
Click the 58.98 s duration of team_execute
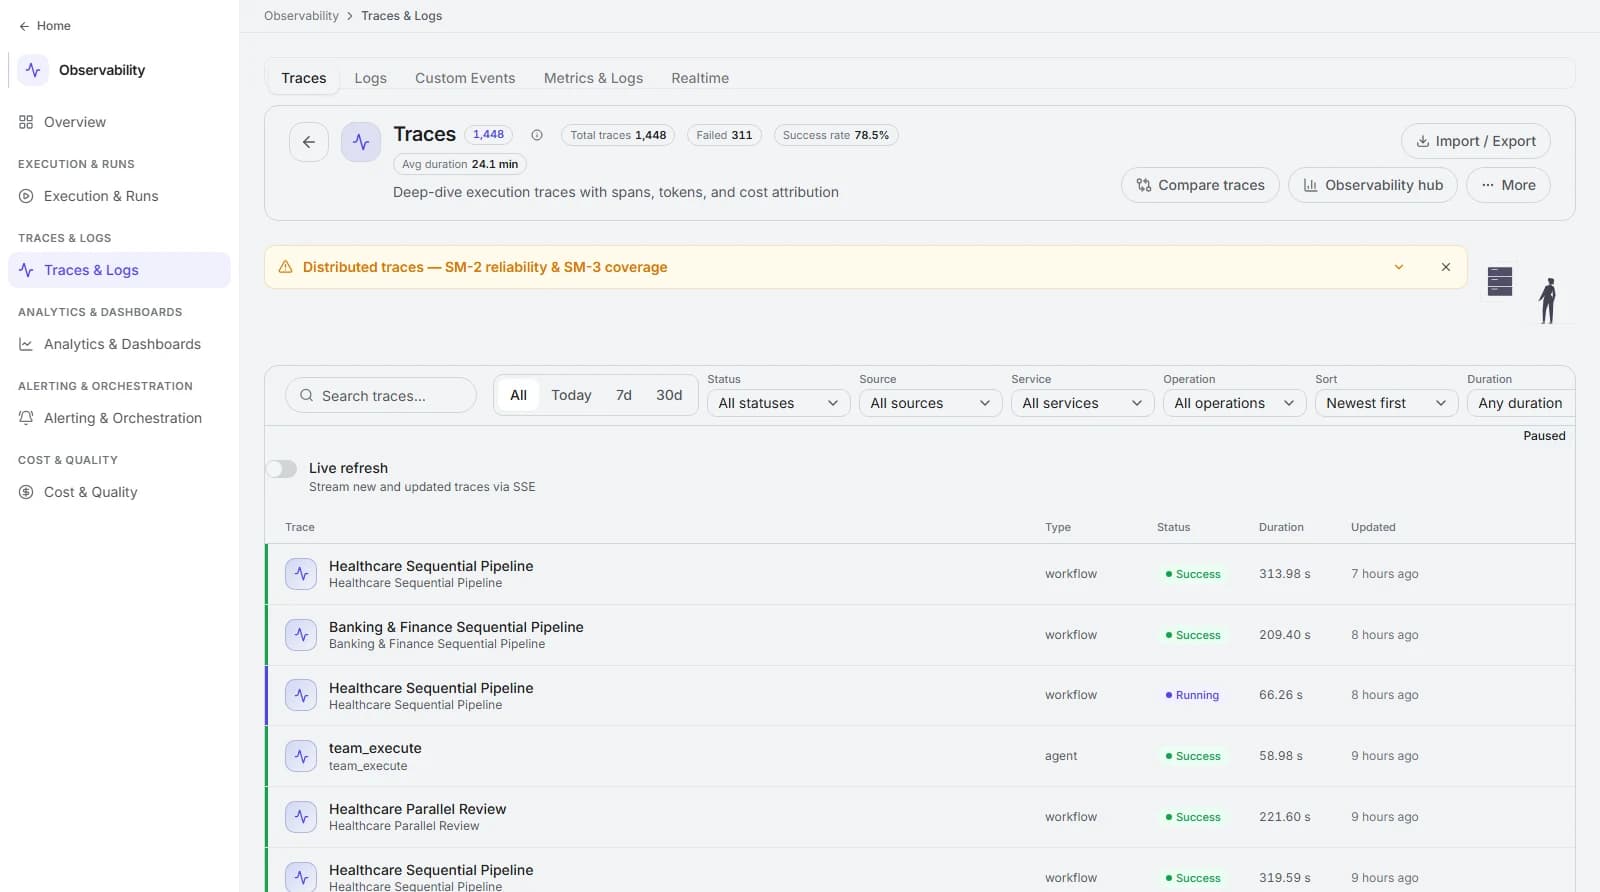click(x=1281, y=756)
